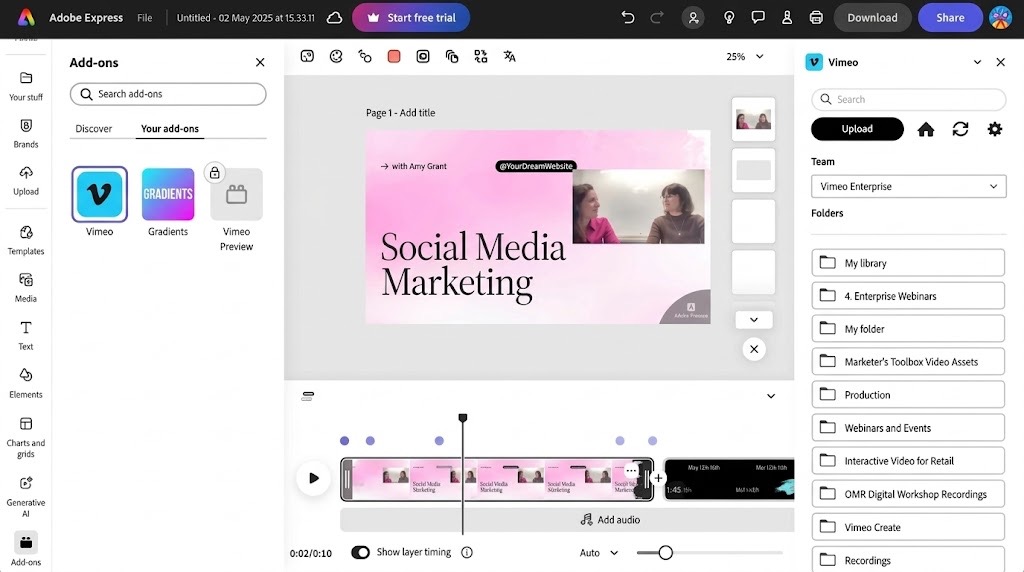Open the Generative AI panel
1024x572 pixels.
click(x=25, y=497)
